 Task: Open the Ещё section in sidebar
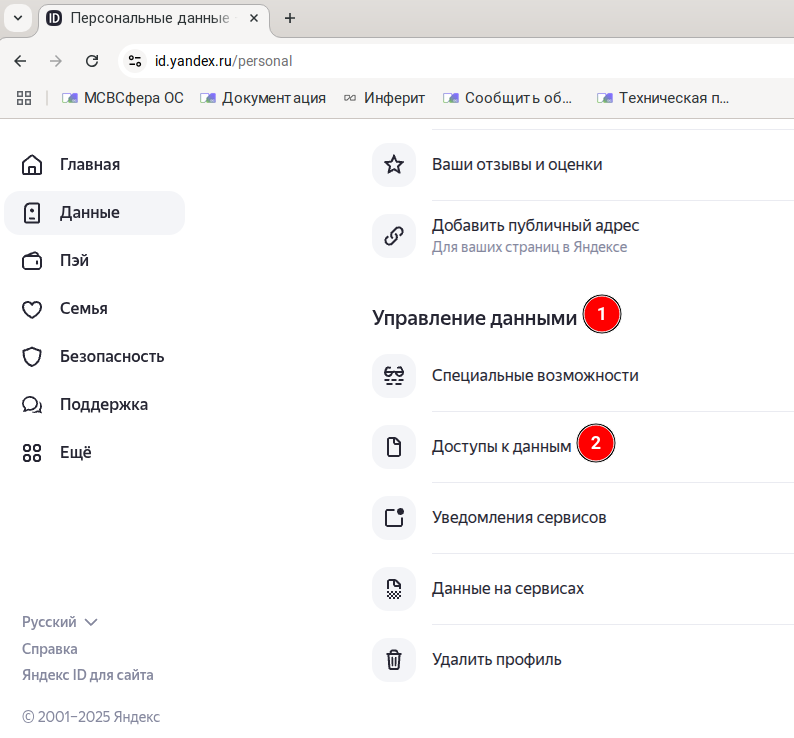(x=74, y=452)
